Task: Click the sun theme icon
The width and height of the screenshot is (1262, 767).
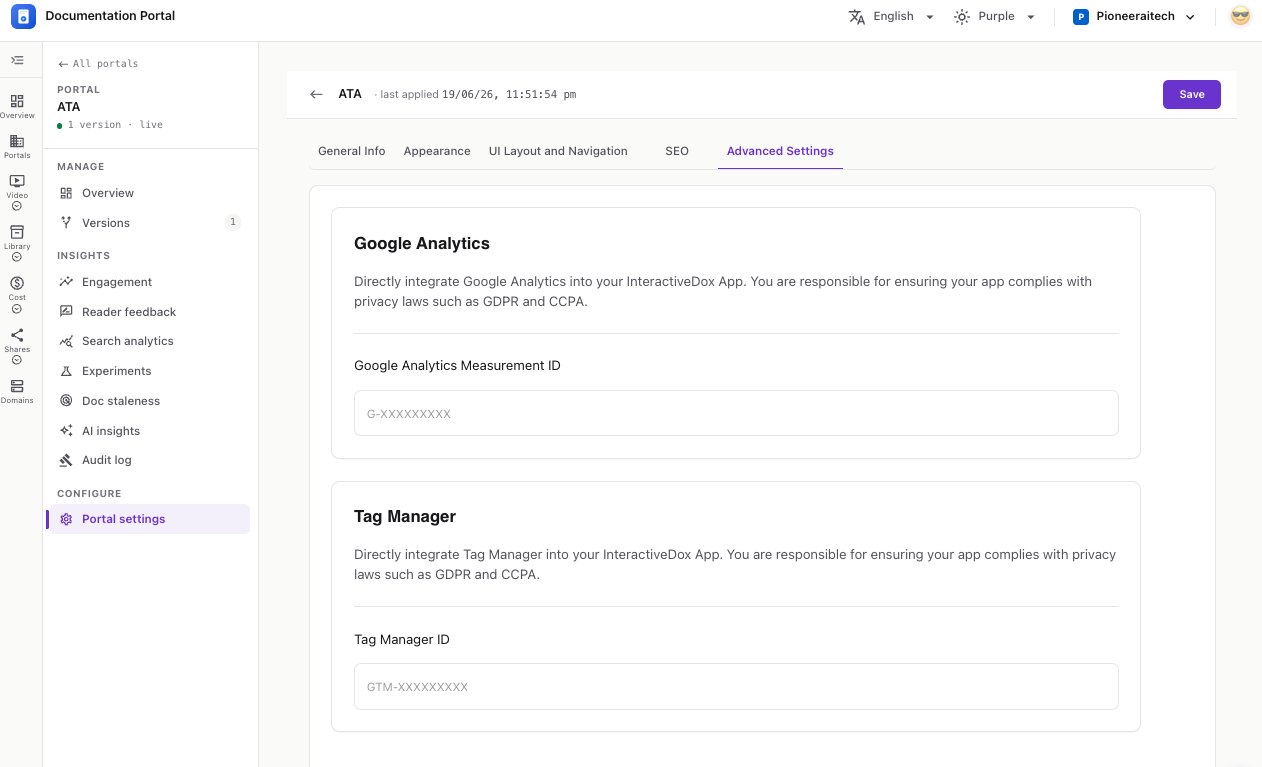Action: click(962, 17)
